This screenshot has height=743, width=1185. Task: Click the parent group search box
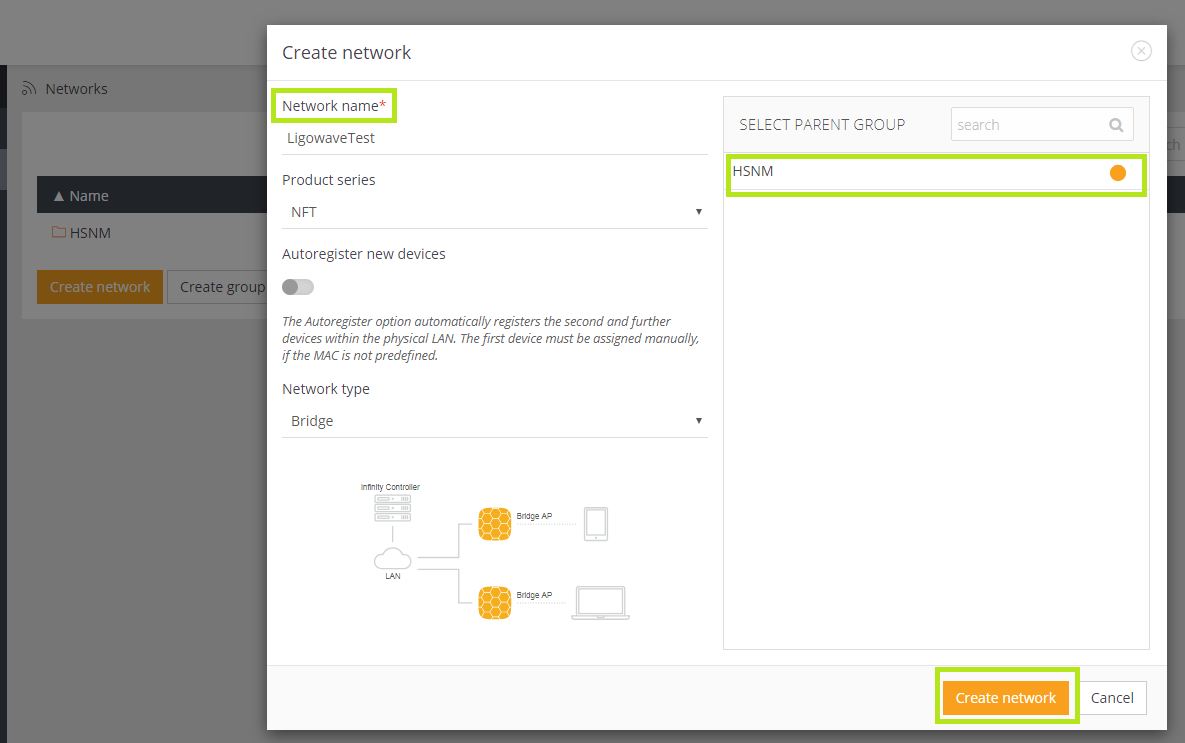point(1028,125)
